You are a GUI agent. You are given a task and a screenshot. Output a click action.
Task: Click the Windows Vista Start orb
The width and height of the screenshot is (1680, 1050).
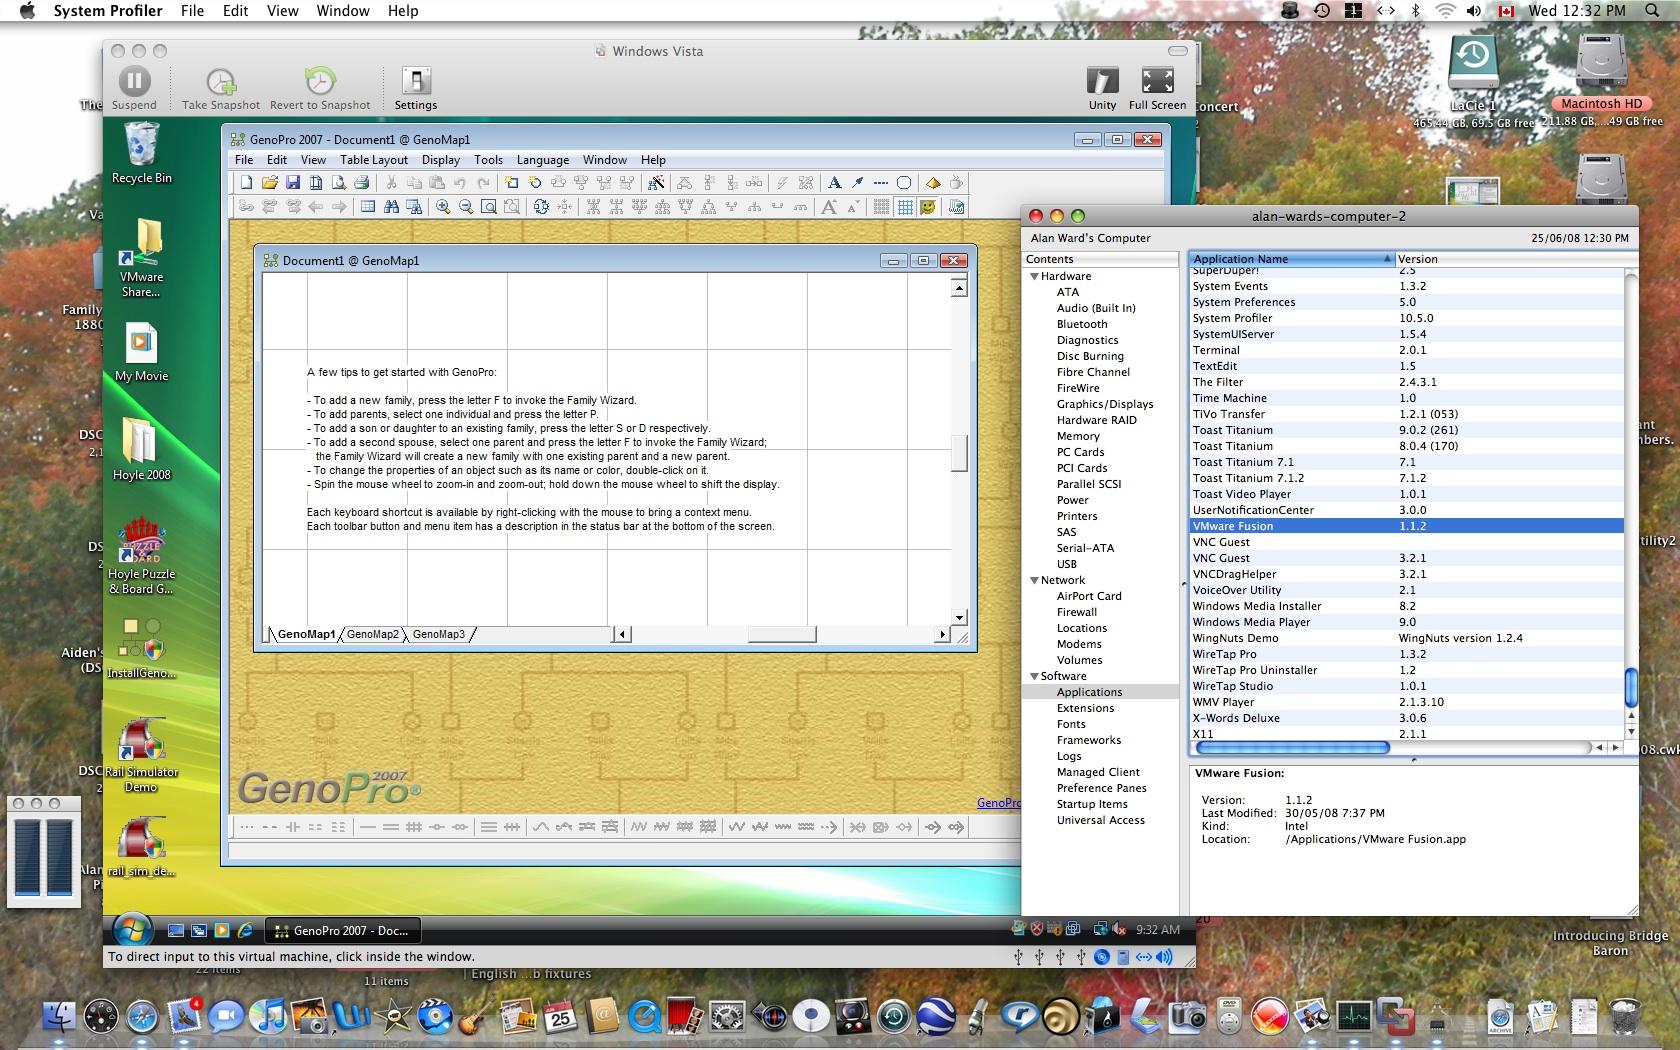point(132,930)
